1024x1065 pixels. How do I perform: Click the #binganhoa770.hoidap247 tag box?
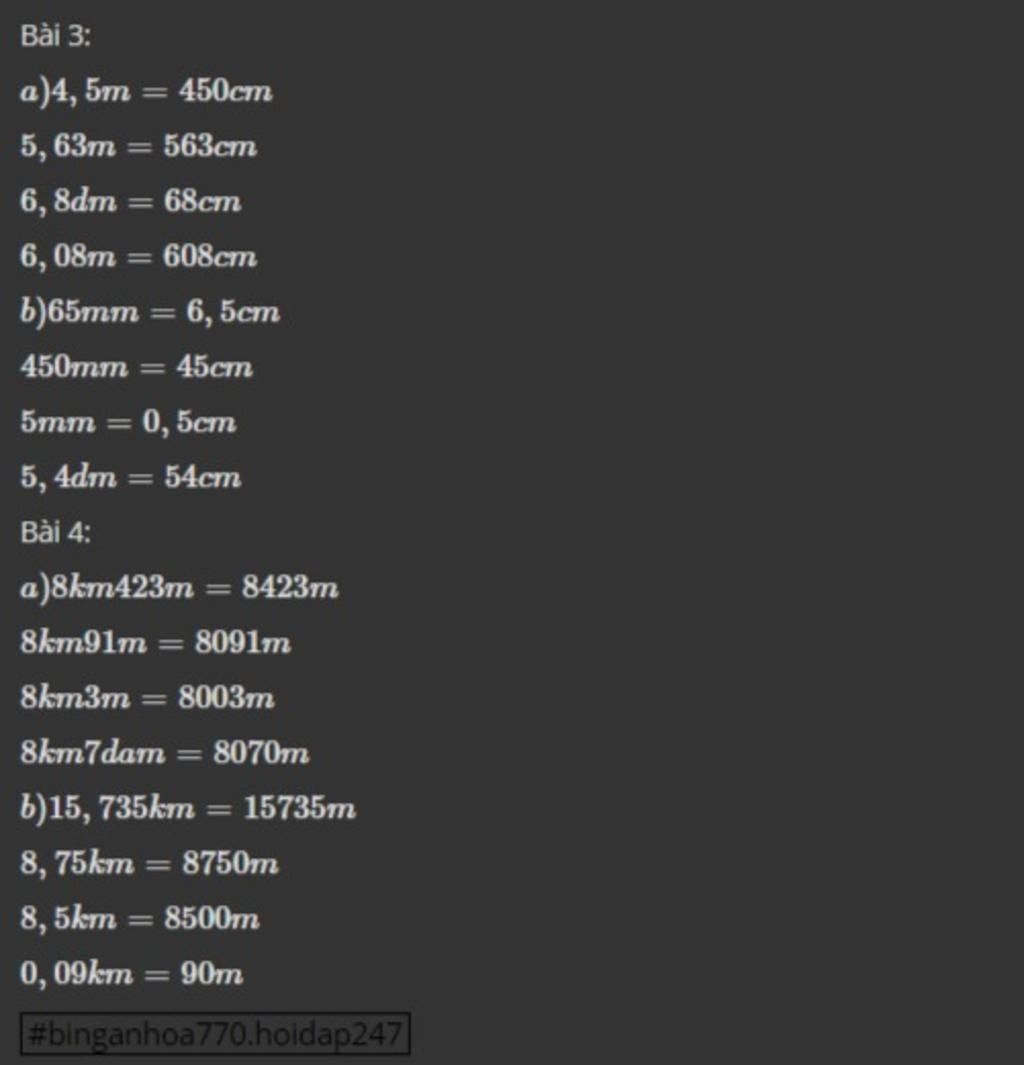coord(215,1034)
